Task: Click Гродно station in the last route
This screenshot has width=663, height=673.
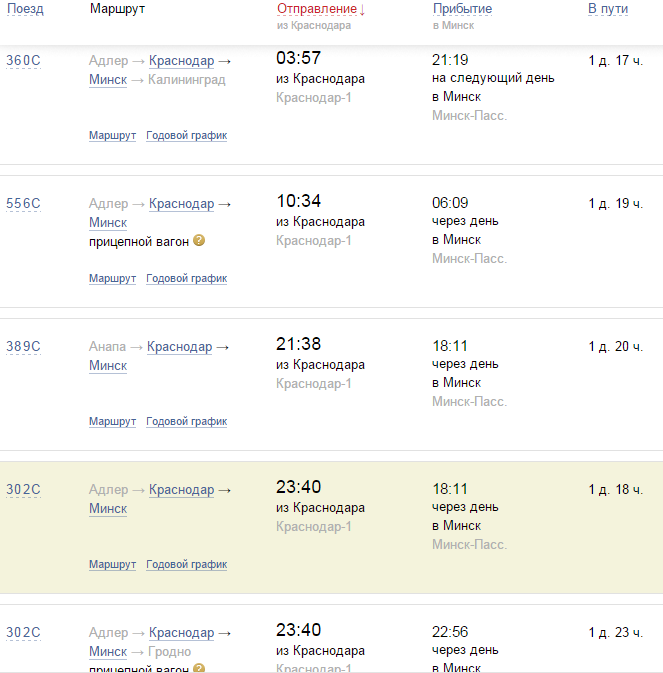Action: (x=169, y=651)
